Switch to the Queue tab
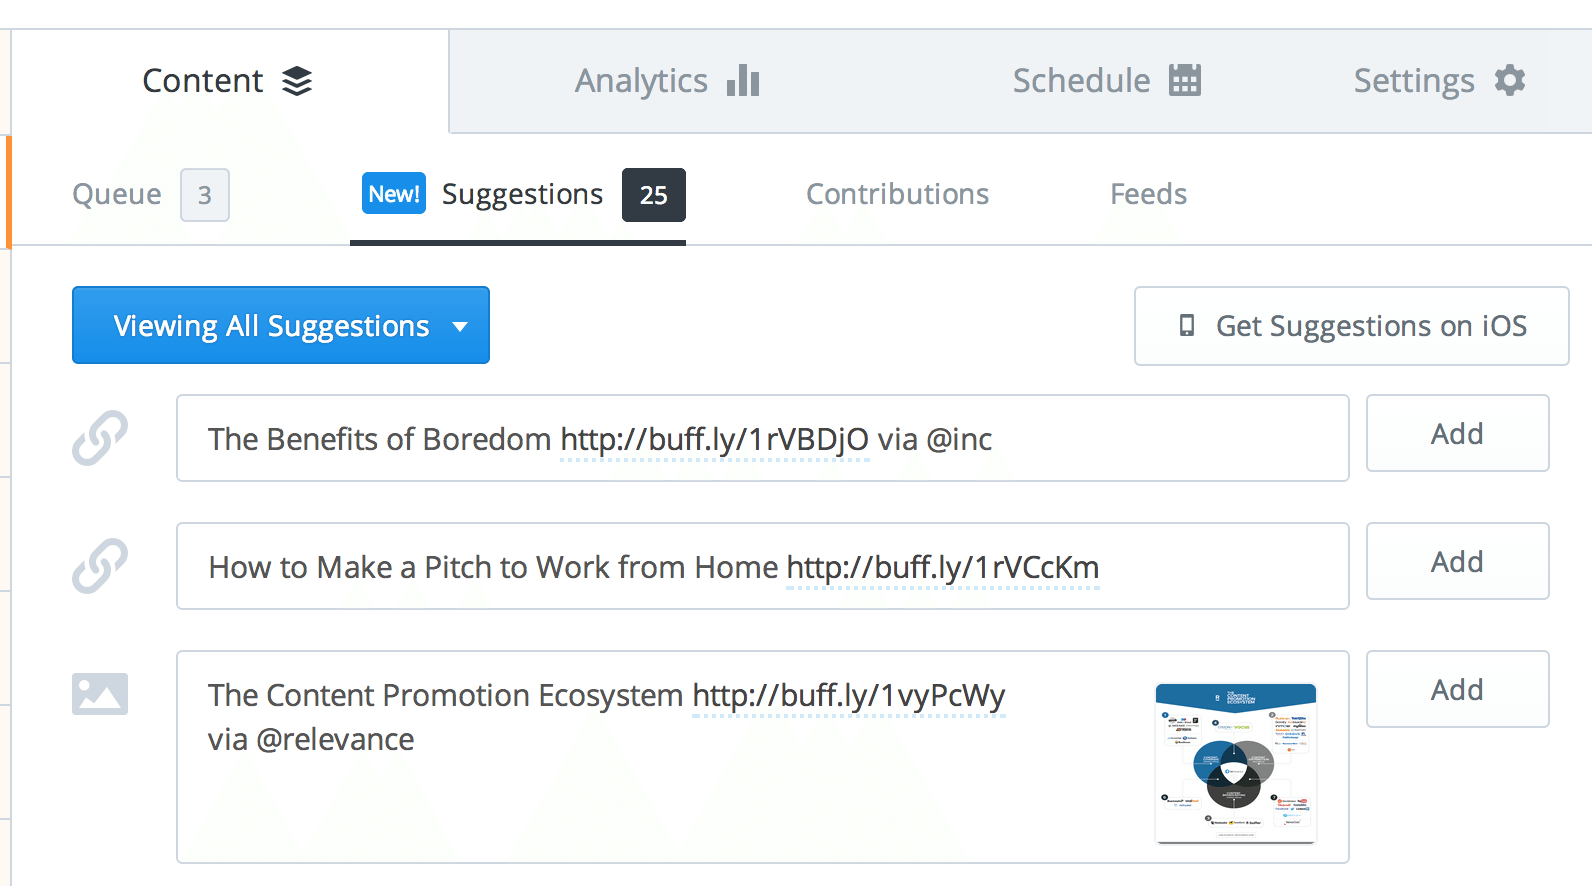This screenshot has height=886, width=1592. coord(116,194)
